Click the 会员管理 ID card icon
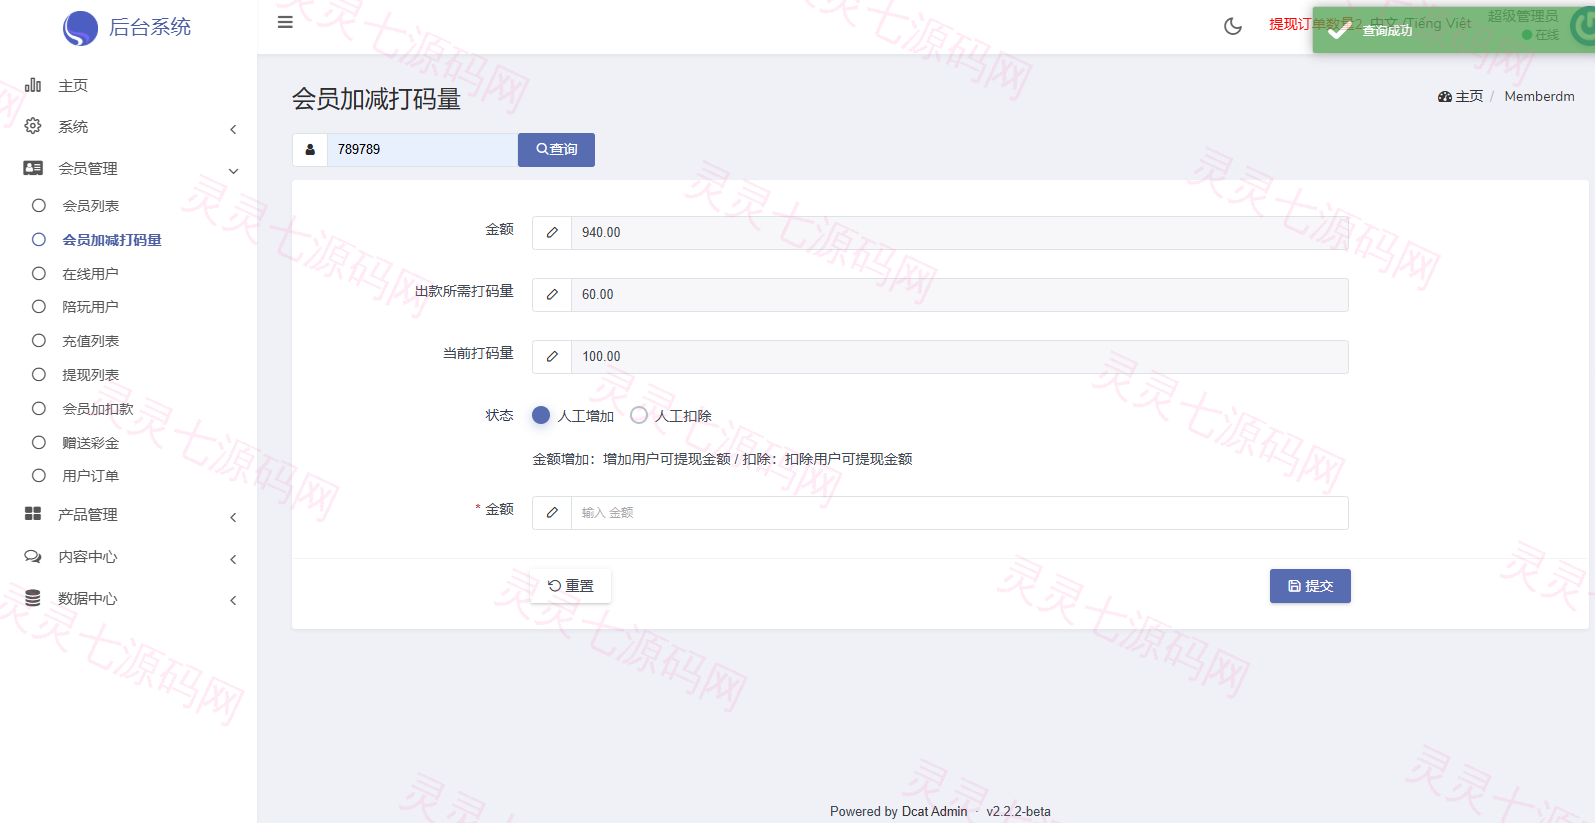This screenshot has height=823, width=1595. click(x=33, y=168)
